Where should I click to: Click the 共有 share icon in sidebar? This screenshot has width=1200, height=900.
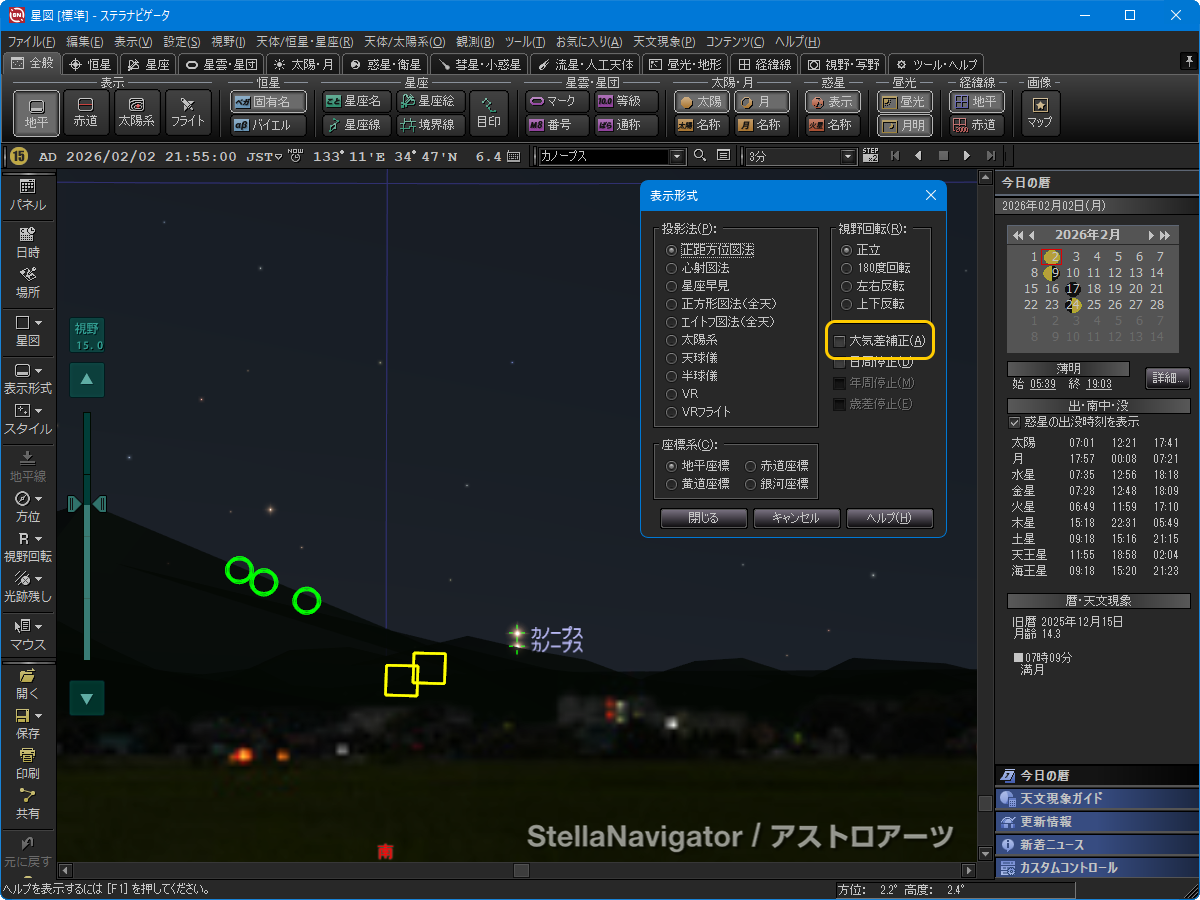coord(28,803)
